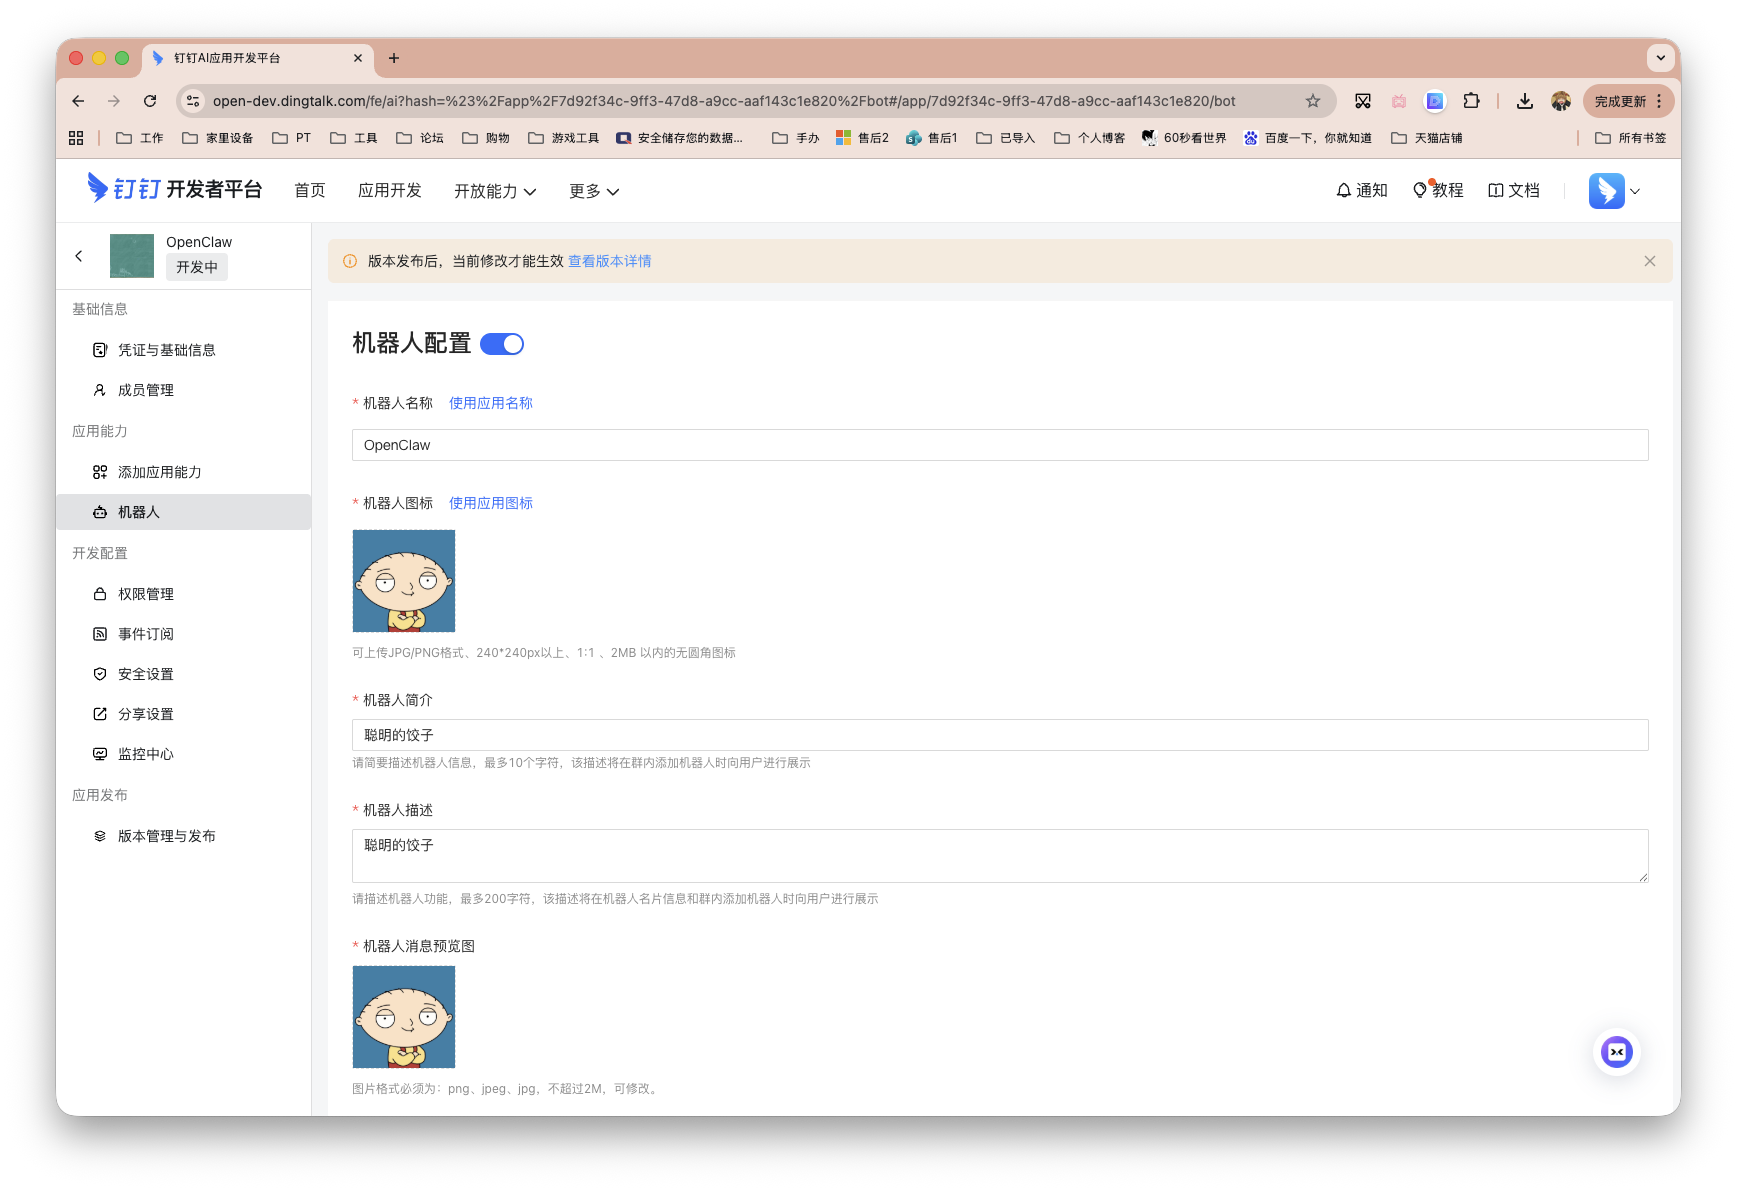1737x1190 pixels.
Task: Open 监控中心 dashboard
Action: point(145,753)
